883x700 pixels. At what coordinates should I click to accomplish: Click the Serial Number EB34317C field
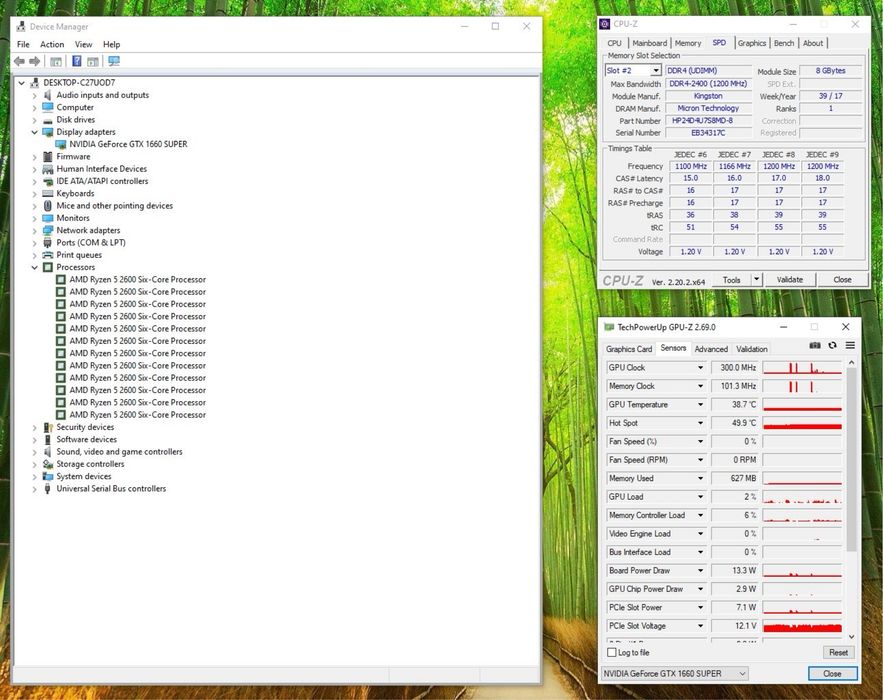click(x=708, y=133)
